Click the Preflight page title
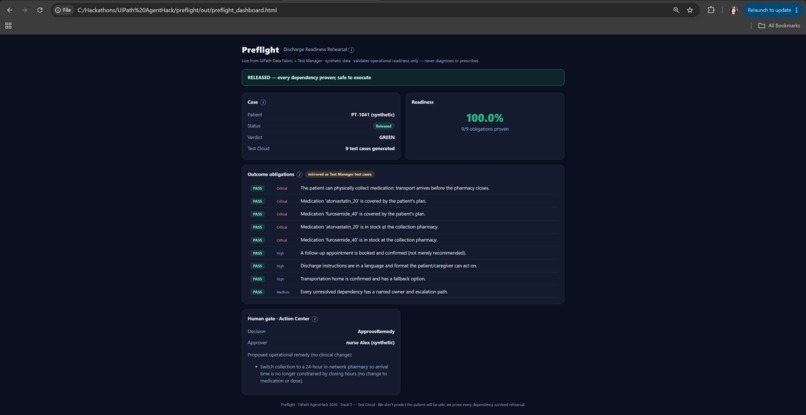 [261, 50]
